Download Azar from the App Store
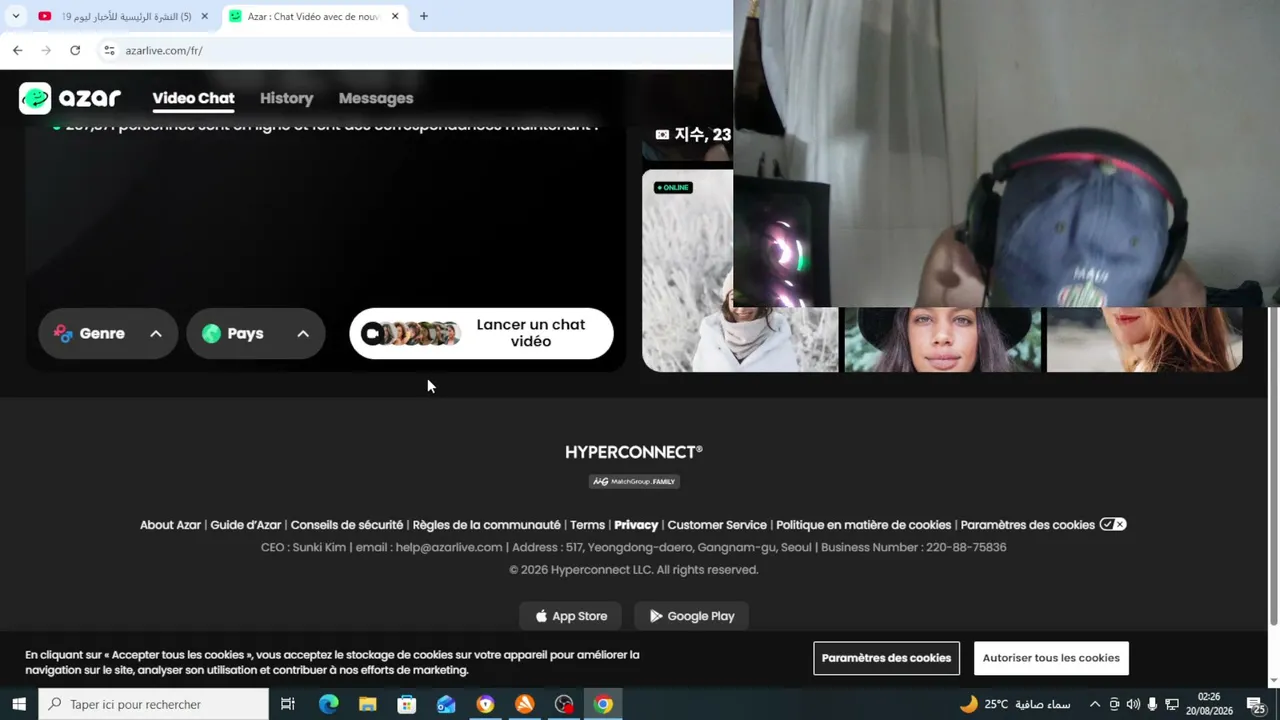The width and height of the screenshot is (1280, 720). tap(570, 616)
